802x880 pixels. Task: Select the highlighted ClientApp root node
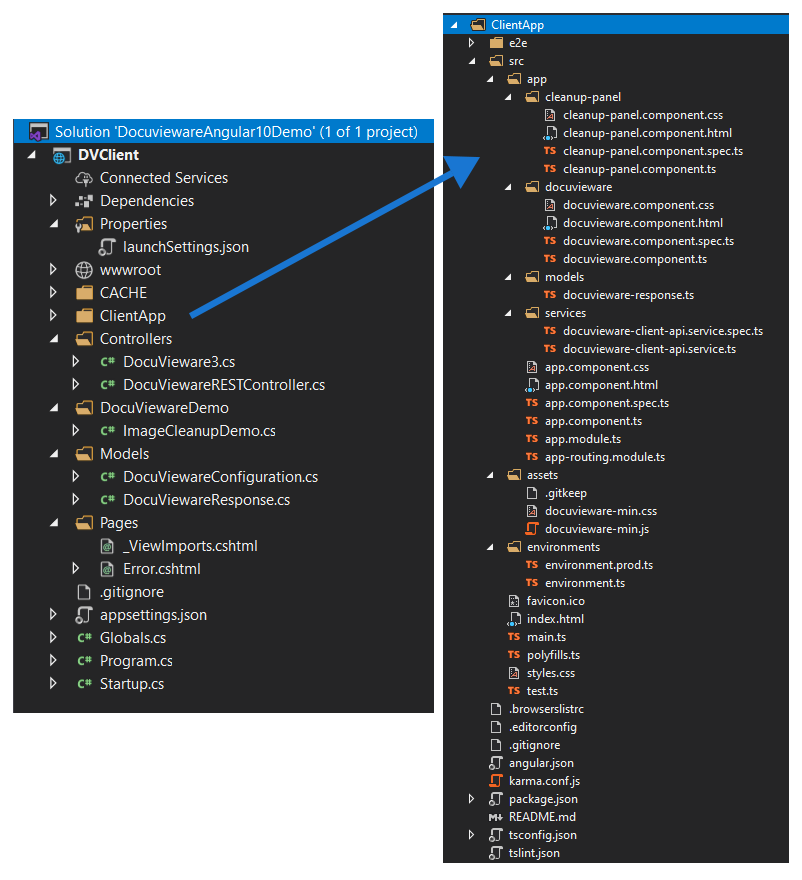616,25
